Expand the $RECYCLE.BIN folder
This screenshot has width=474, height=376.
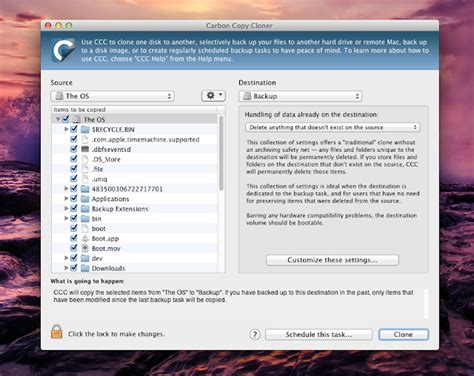click(x=66, y=129)
